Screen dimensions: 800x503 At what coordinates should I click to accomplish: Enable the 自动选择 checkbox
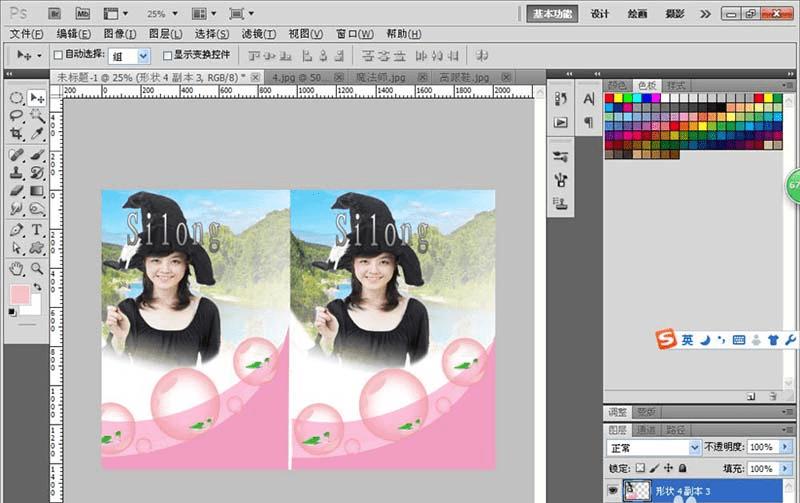(x=58, y=55)
